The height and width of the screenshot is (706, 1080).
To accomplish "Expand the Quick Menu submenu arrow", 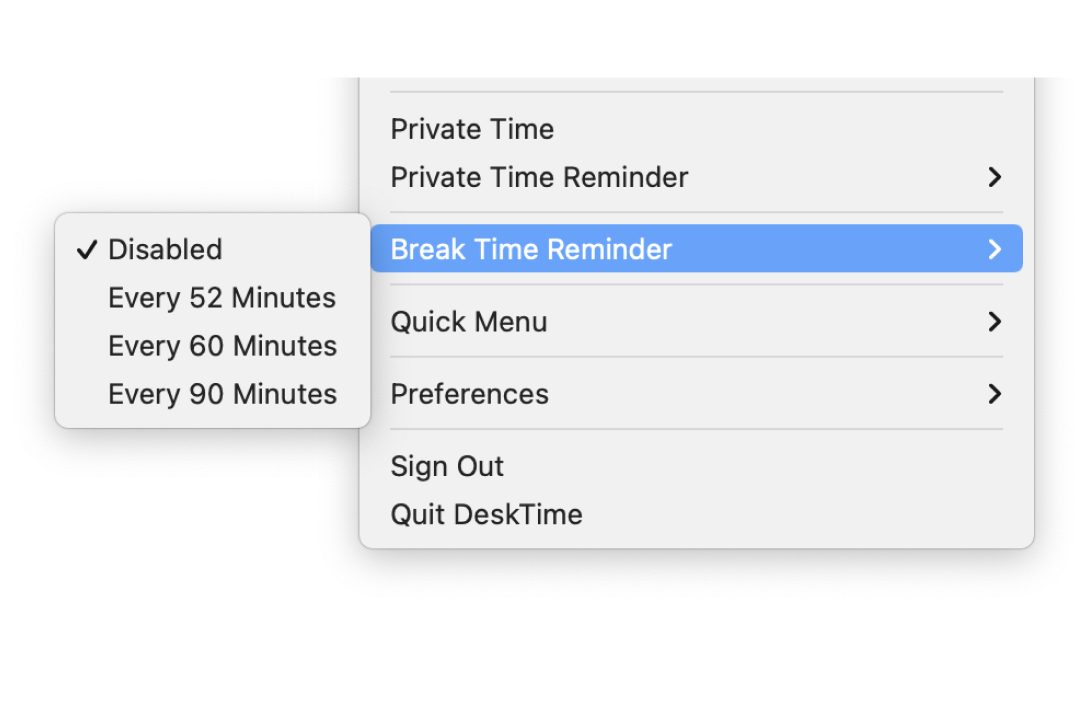I will click(x=994, y=321).
